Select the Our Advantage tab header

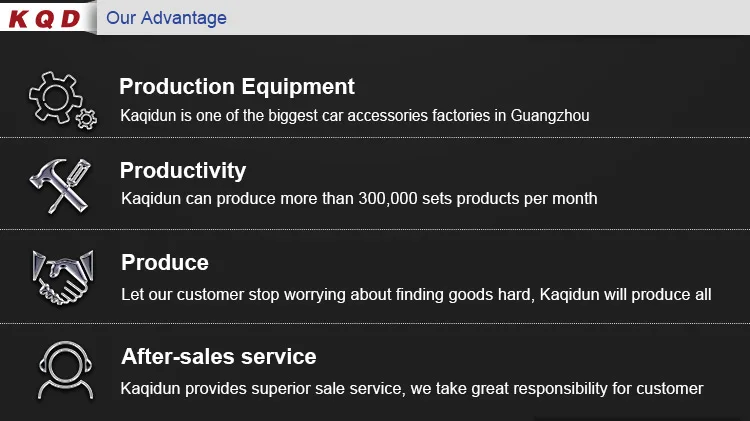166,18
